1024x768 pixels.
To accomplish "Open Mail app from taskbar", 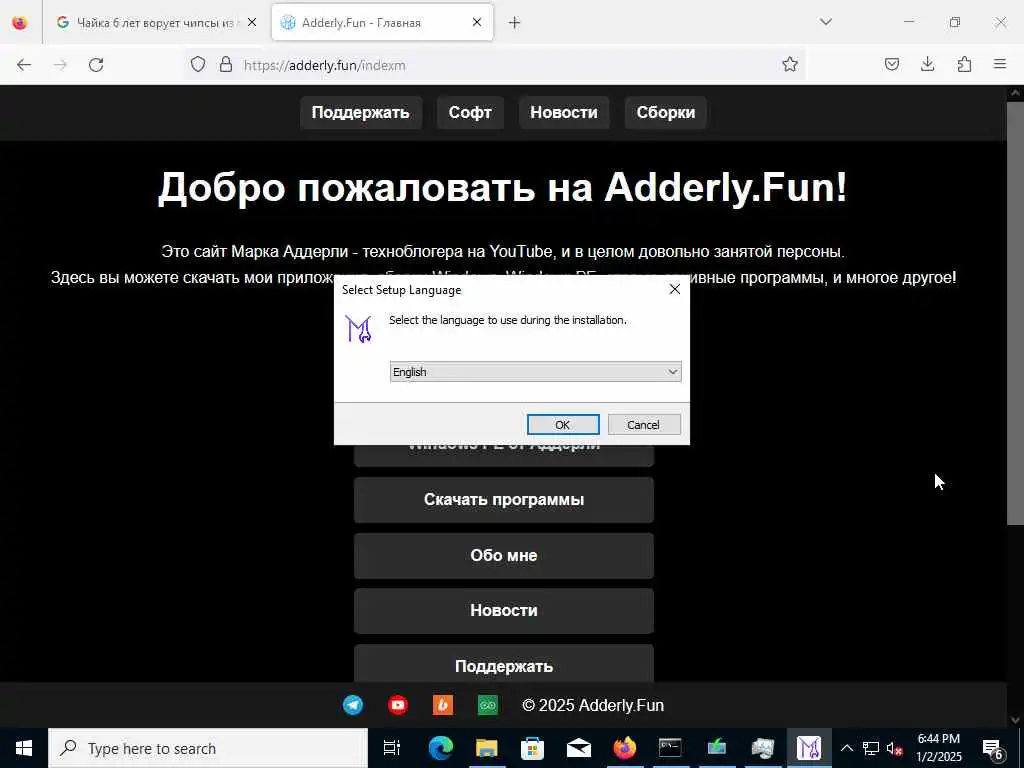I will click(x=579, y=748).
